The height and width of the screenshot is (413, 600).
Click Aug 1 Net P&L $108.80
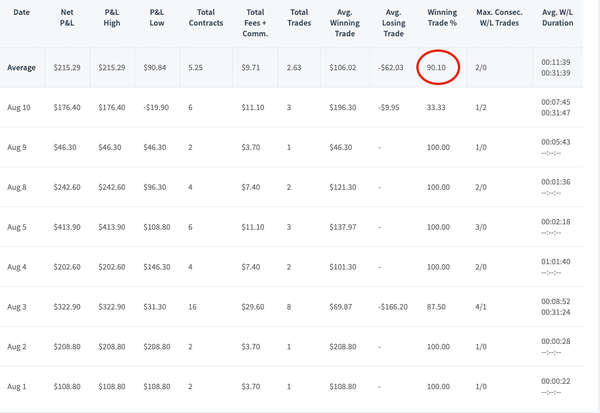[x=67, y=387]
